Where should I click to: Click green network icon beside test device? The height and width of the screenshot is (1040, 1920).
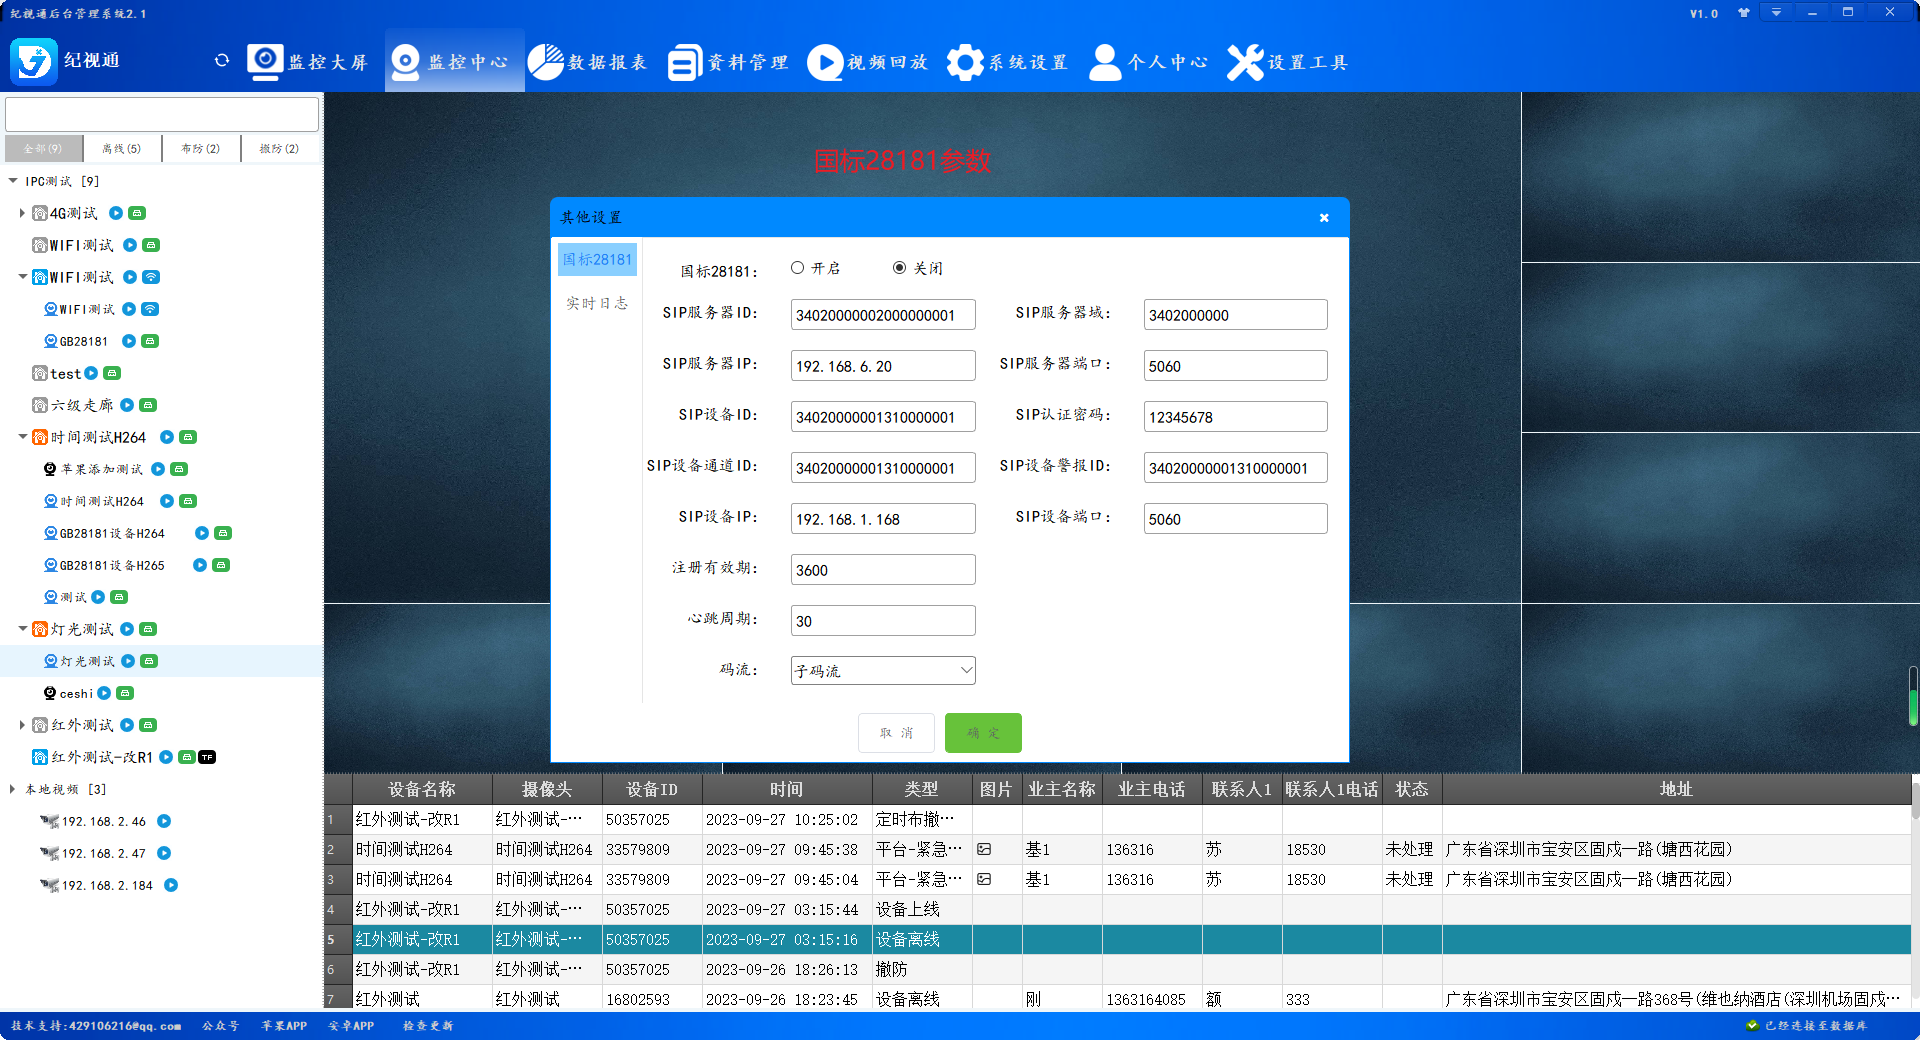coord(112,373)
